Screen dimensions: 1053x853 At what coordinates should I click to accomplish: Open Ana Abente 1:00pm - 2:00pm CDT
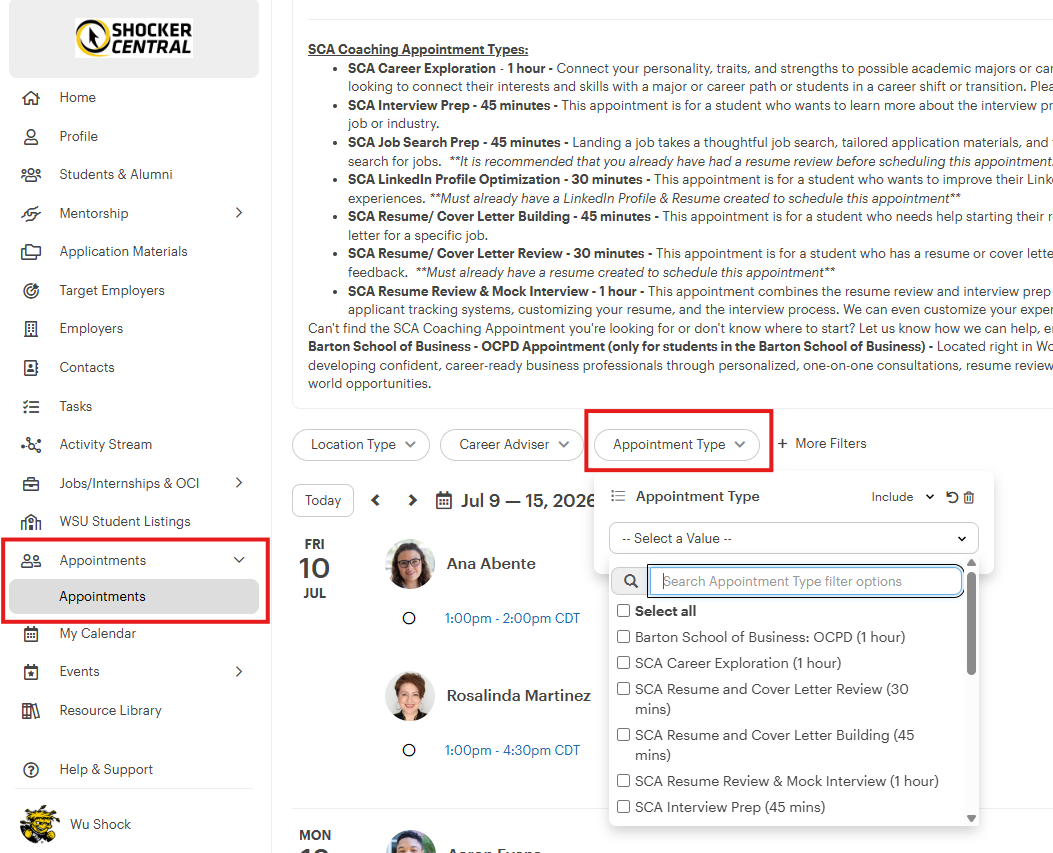coord(512,619)
